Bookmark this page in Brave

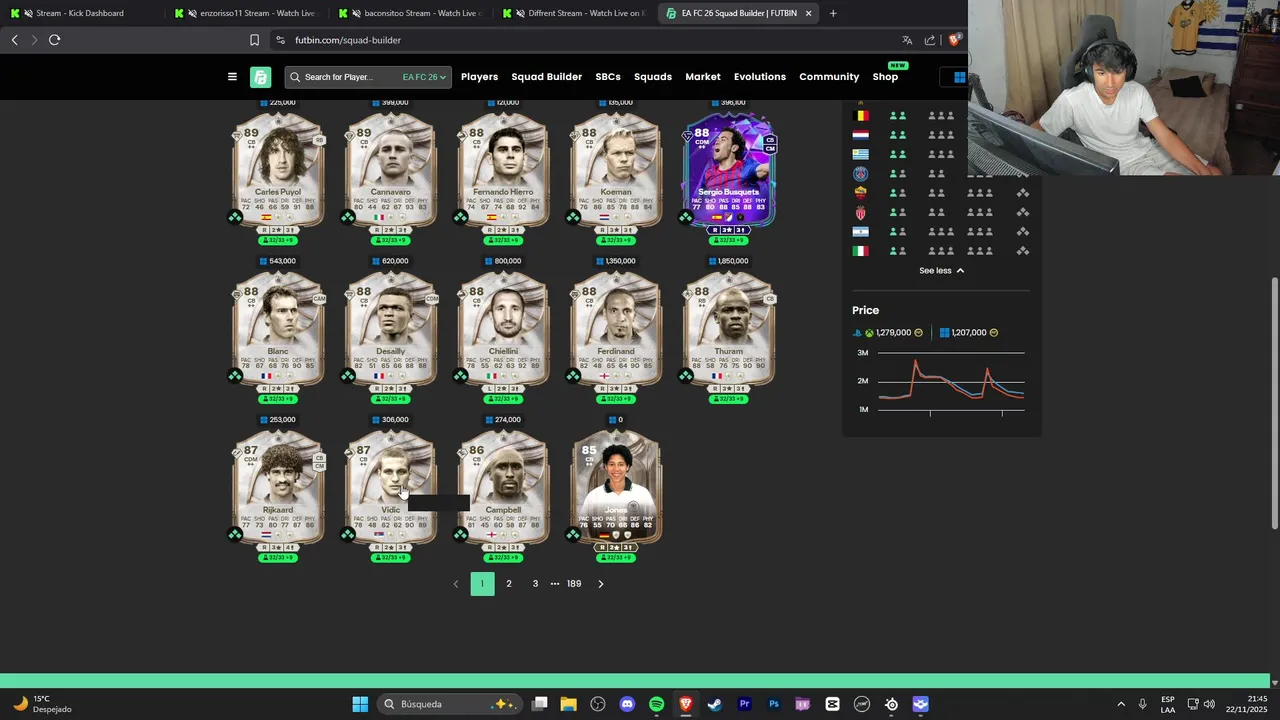(x=254, y=40)
